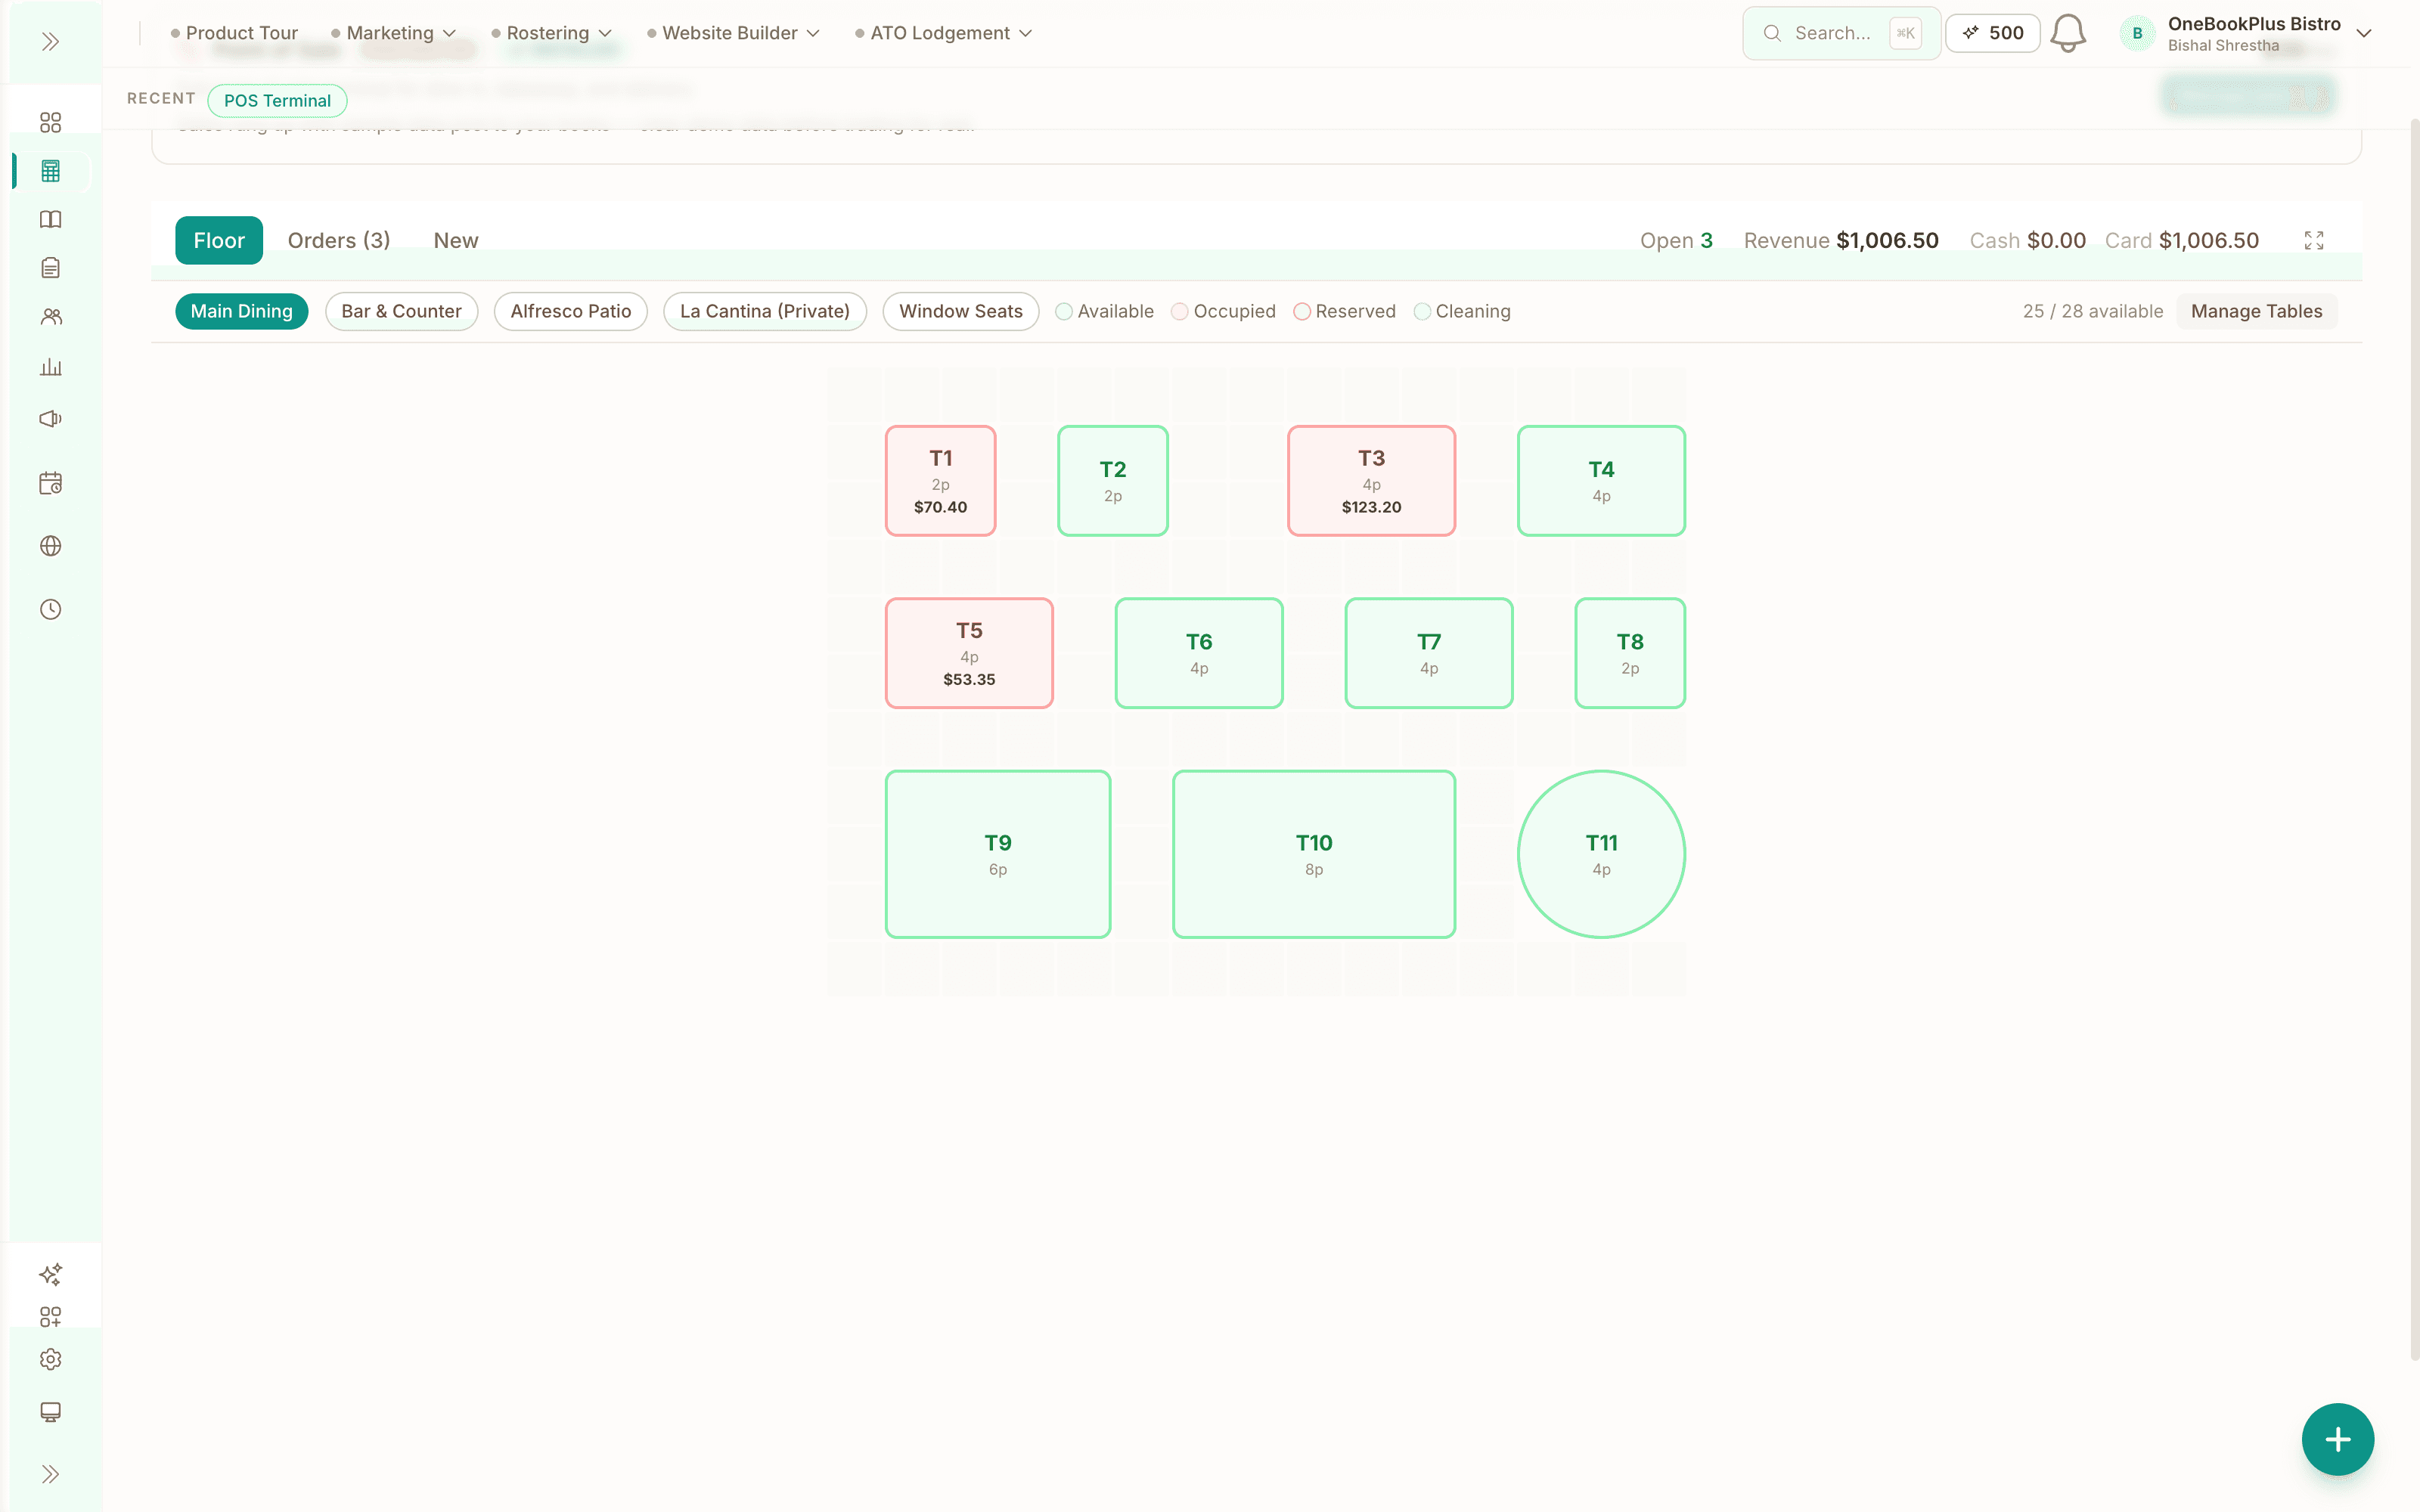Focus the Search input field
Screen dimensions: 2420x1512
tap(1841, 33)
